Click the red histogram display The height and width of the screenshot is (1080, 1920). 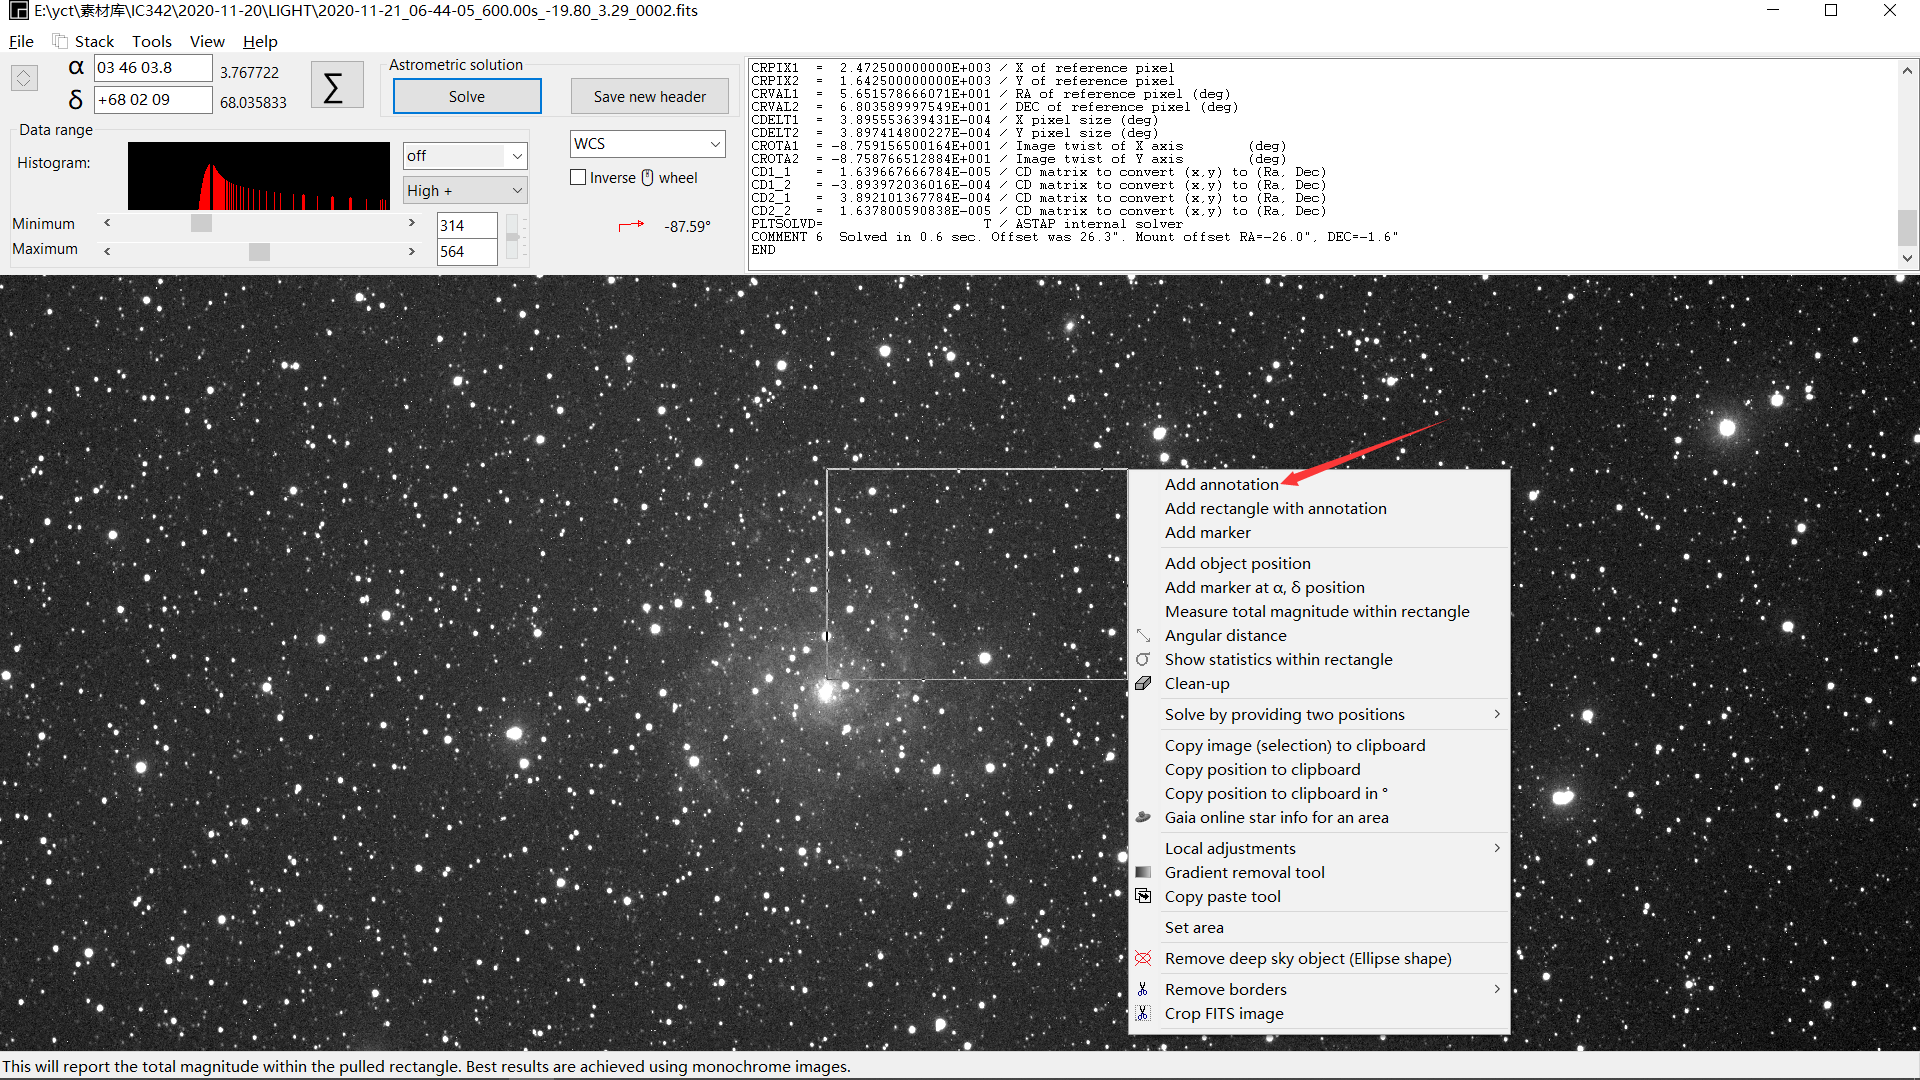point(259,176)
